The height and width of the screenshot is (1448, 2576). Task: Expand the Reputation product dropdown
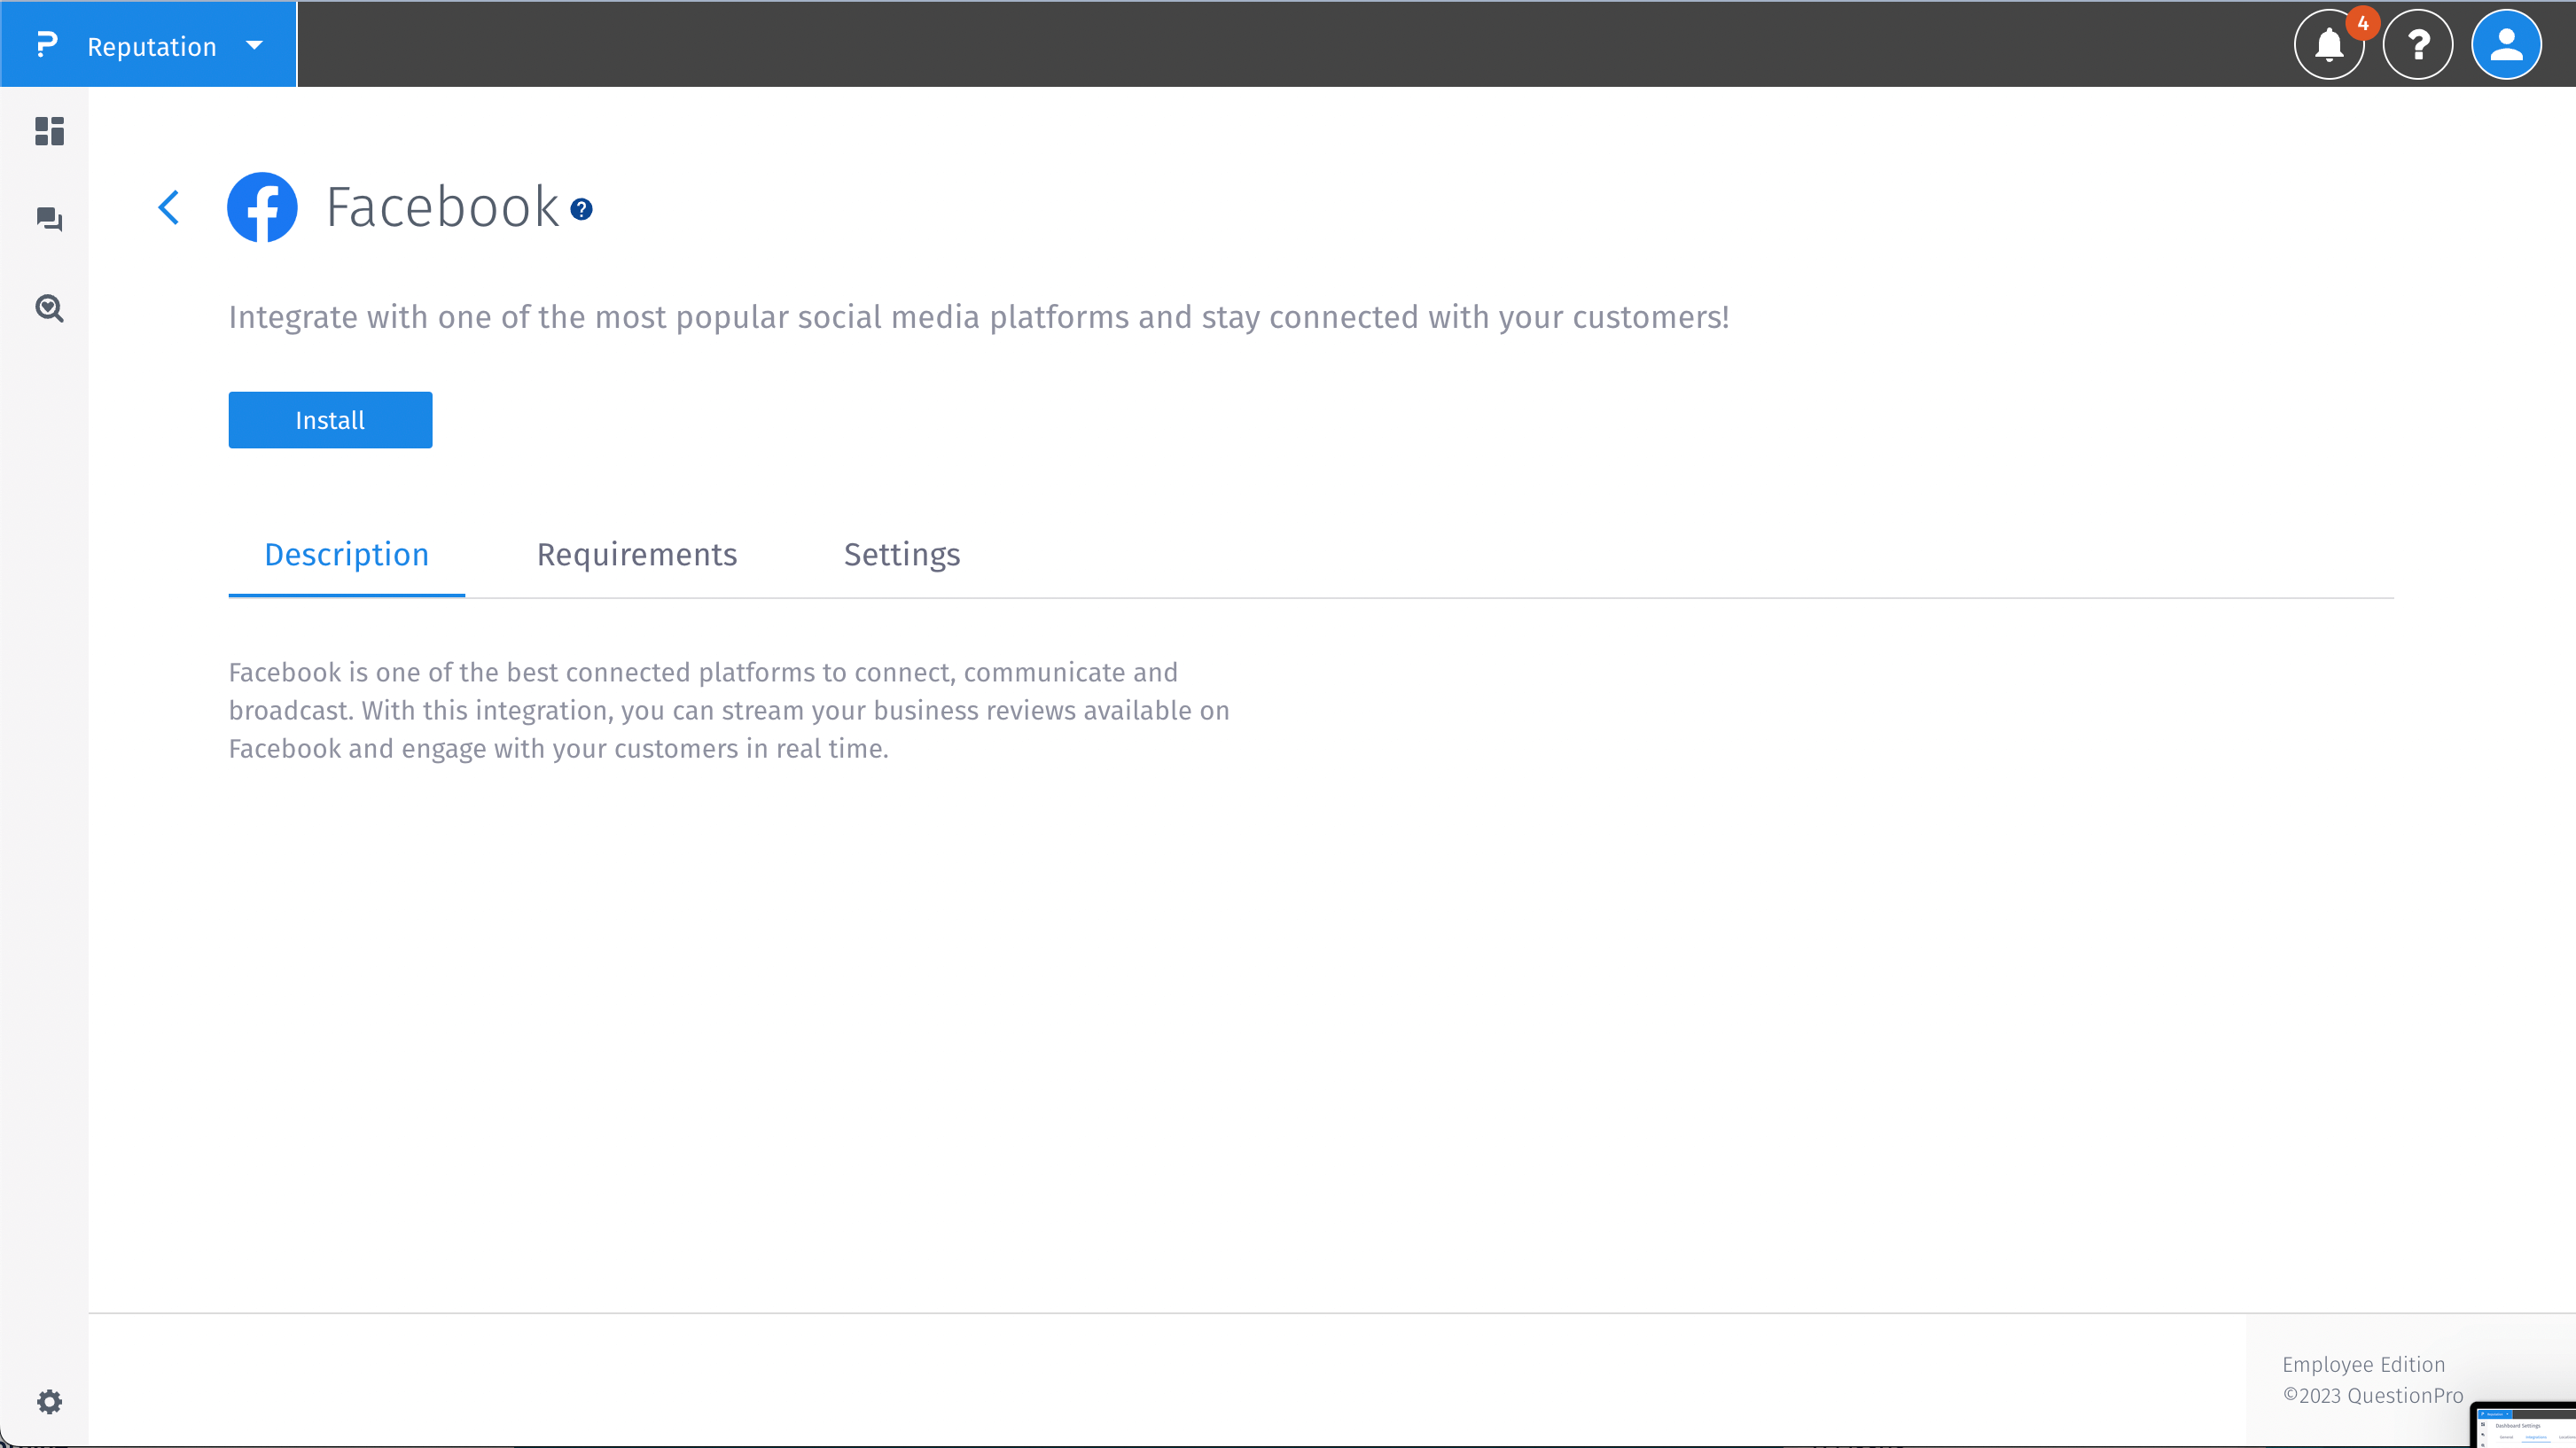[253, 45]
